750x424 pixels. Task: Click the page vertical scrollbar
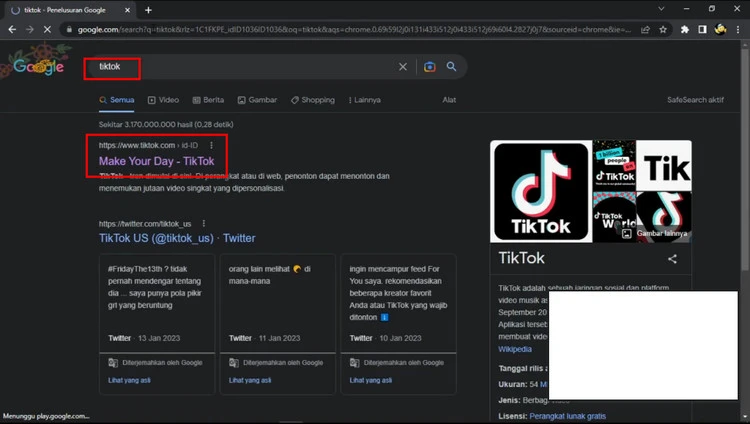click(x=744, y=158)
